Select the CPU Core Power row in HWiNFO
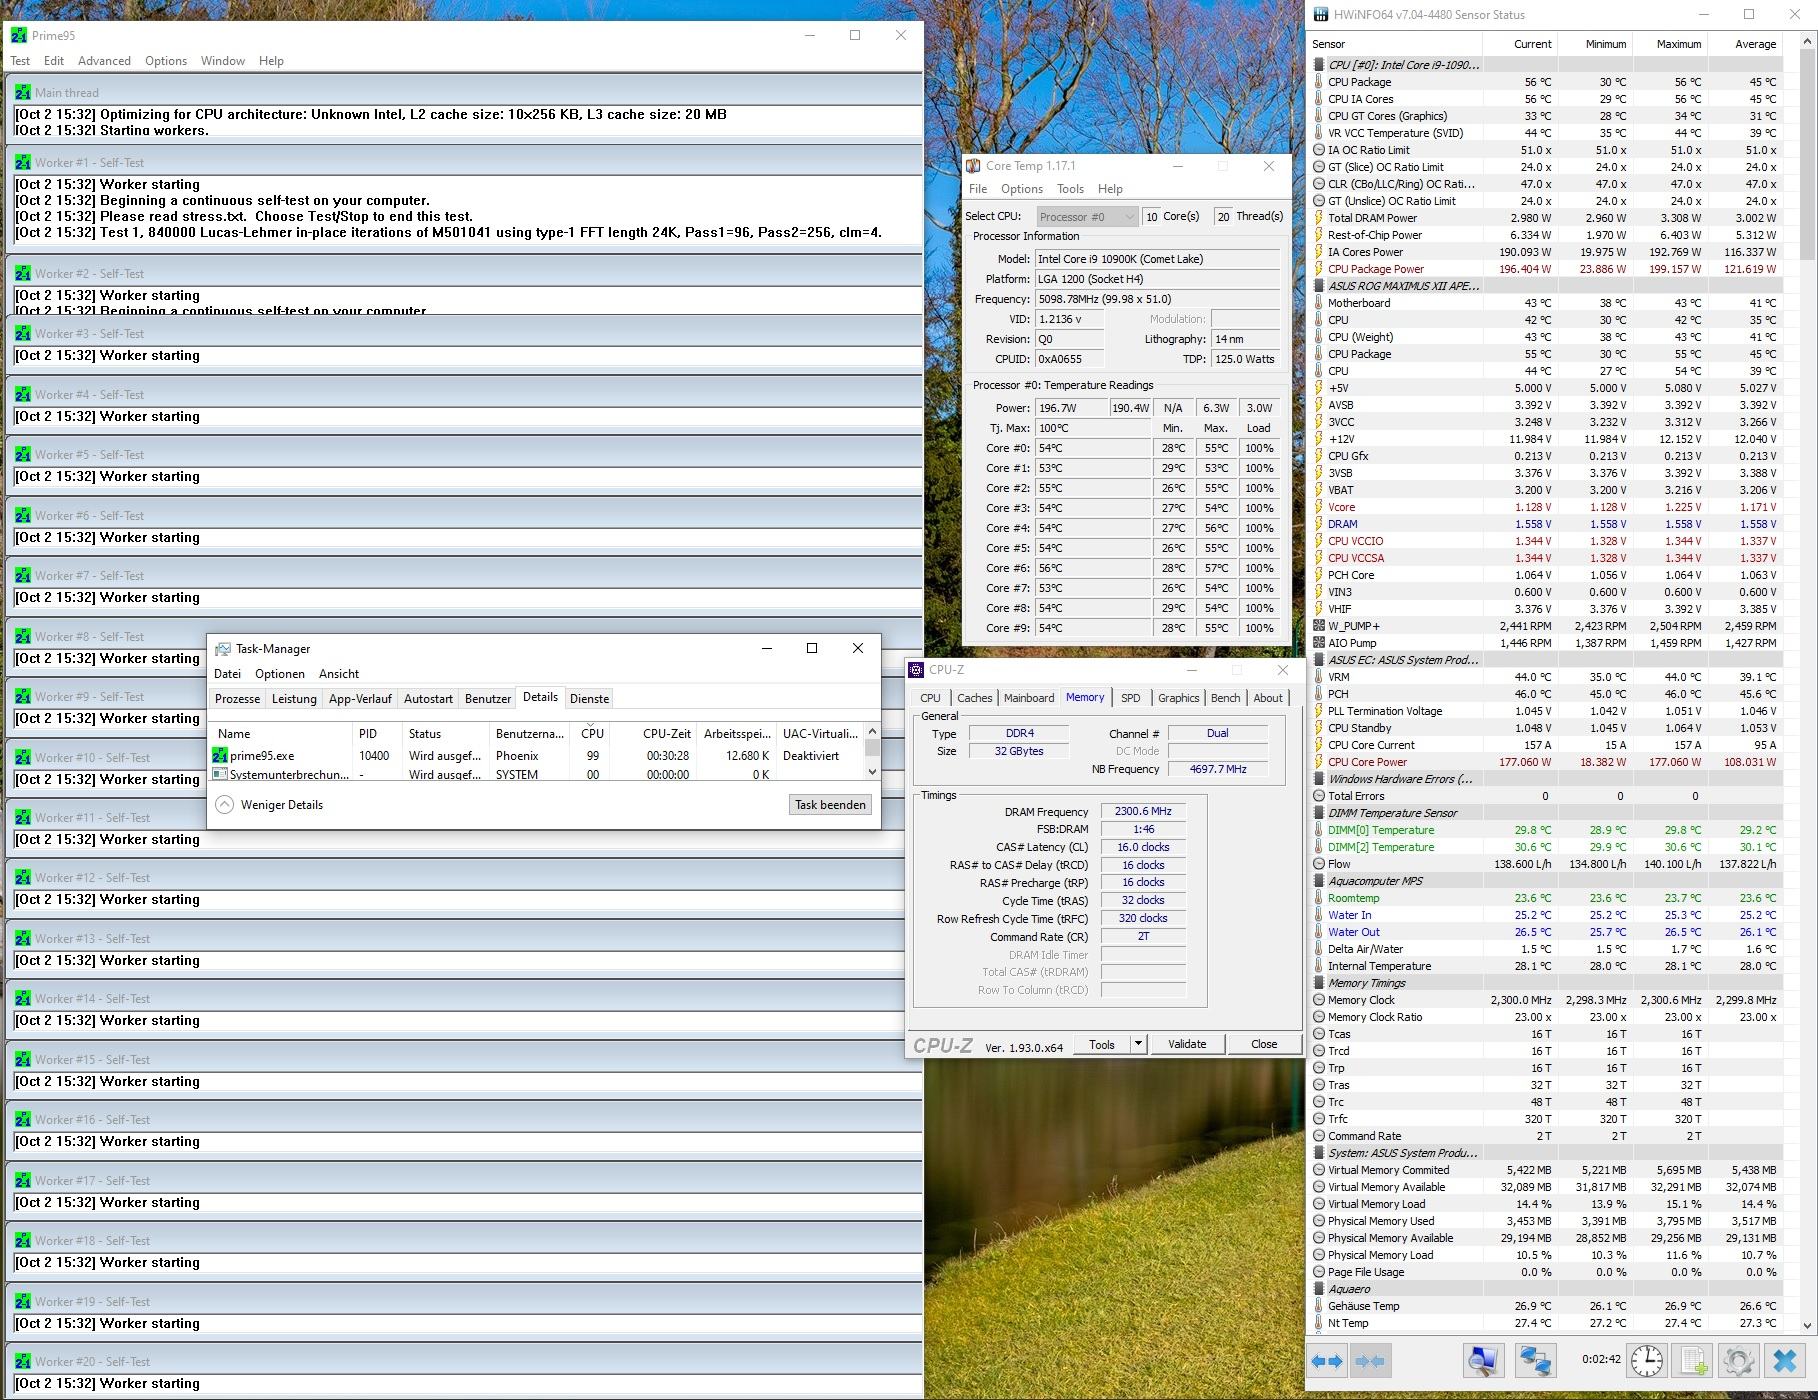The image size is (1818, 1400). point(1546,762)
